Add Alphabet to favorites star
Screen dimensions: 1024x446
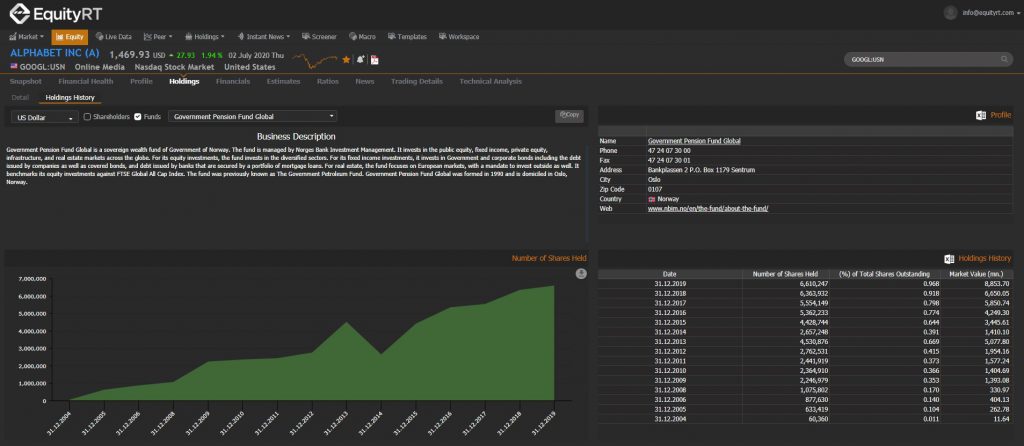click(x=346, y=59)
